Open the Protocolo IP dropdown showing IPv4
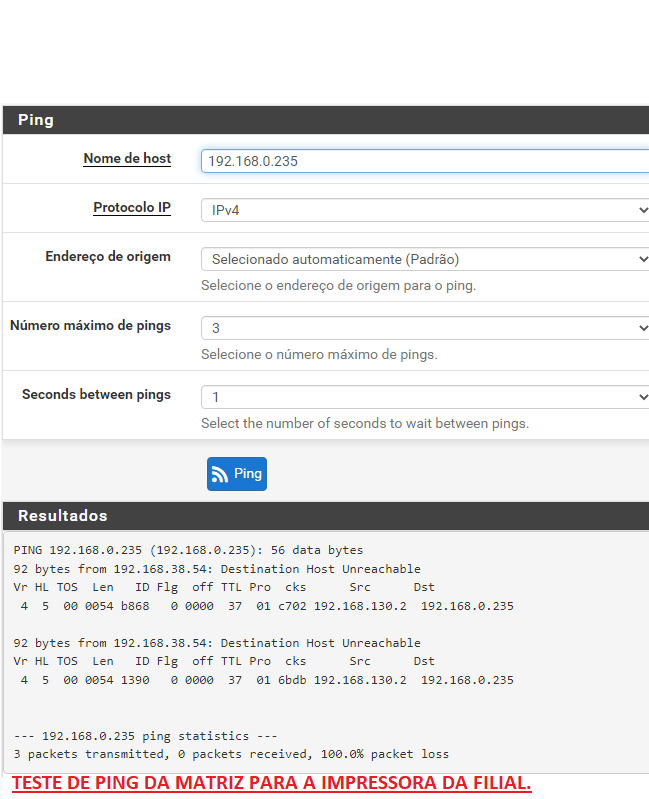 pos(425,210)
